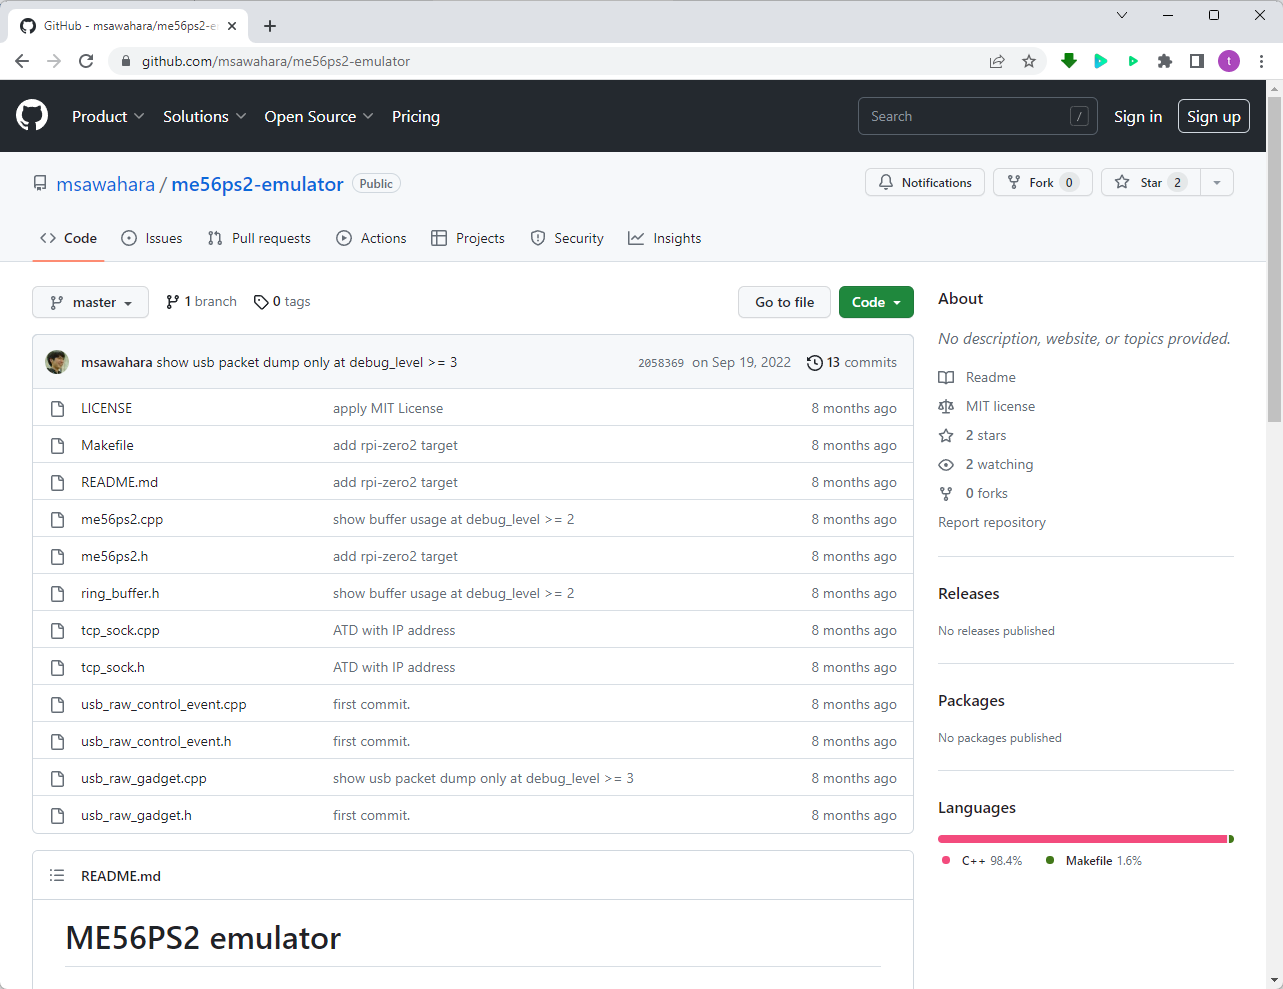The width and height of the screenshot is (1283, 989).
Task: Open the purple profile avatar
Action: tap(1229, 61)
